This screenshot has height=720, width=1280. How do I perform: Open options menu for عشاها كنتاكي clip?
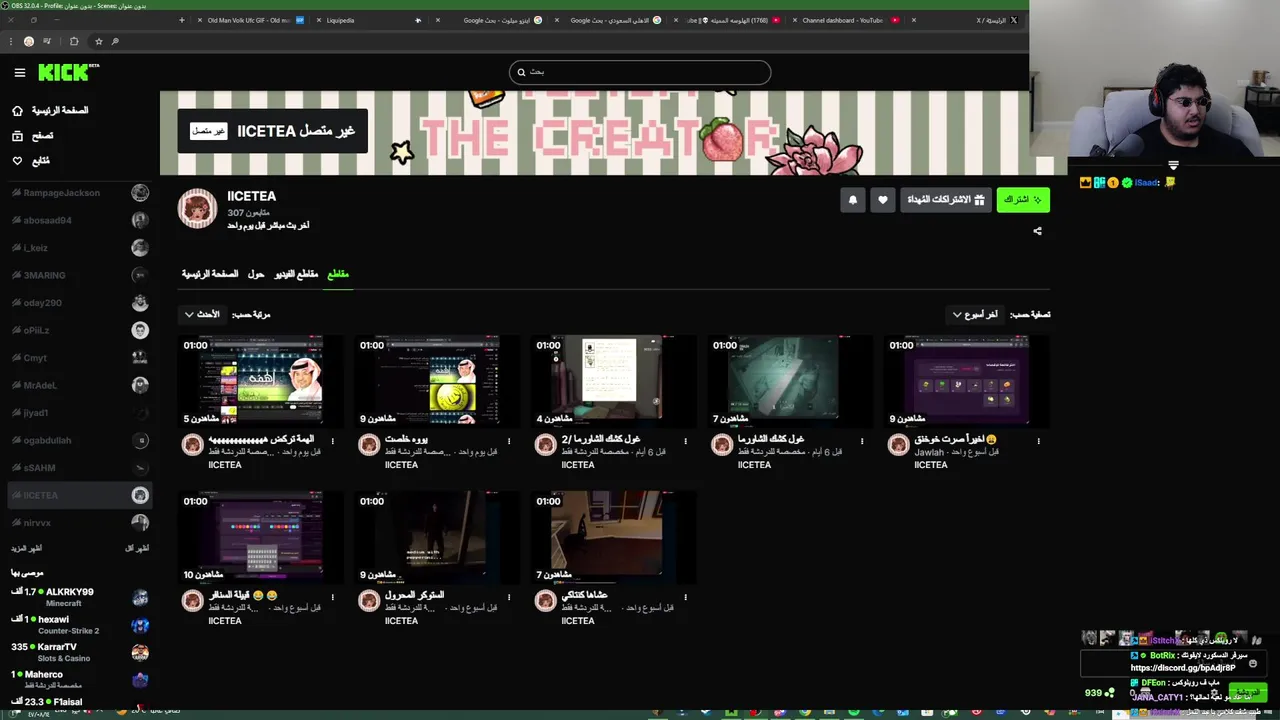[686, 597]
